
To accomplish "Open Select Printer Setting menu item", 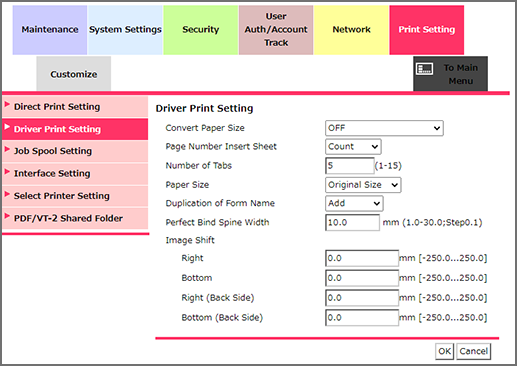I will point(75,196).
